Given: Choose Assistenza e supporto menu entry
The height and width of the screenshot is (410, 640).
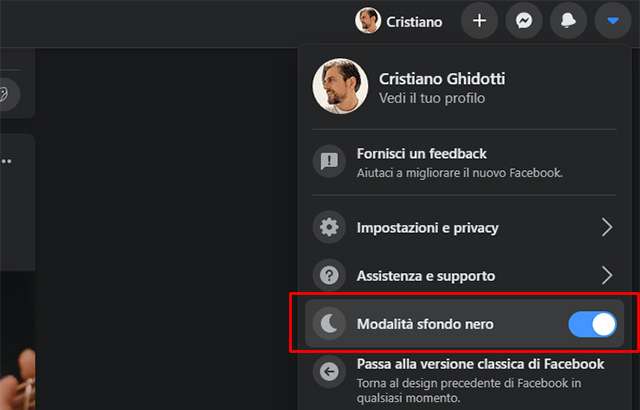Looking at the screenshot, I should (x=425, y=275).
